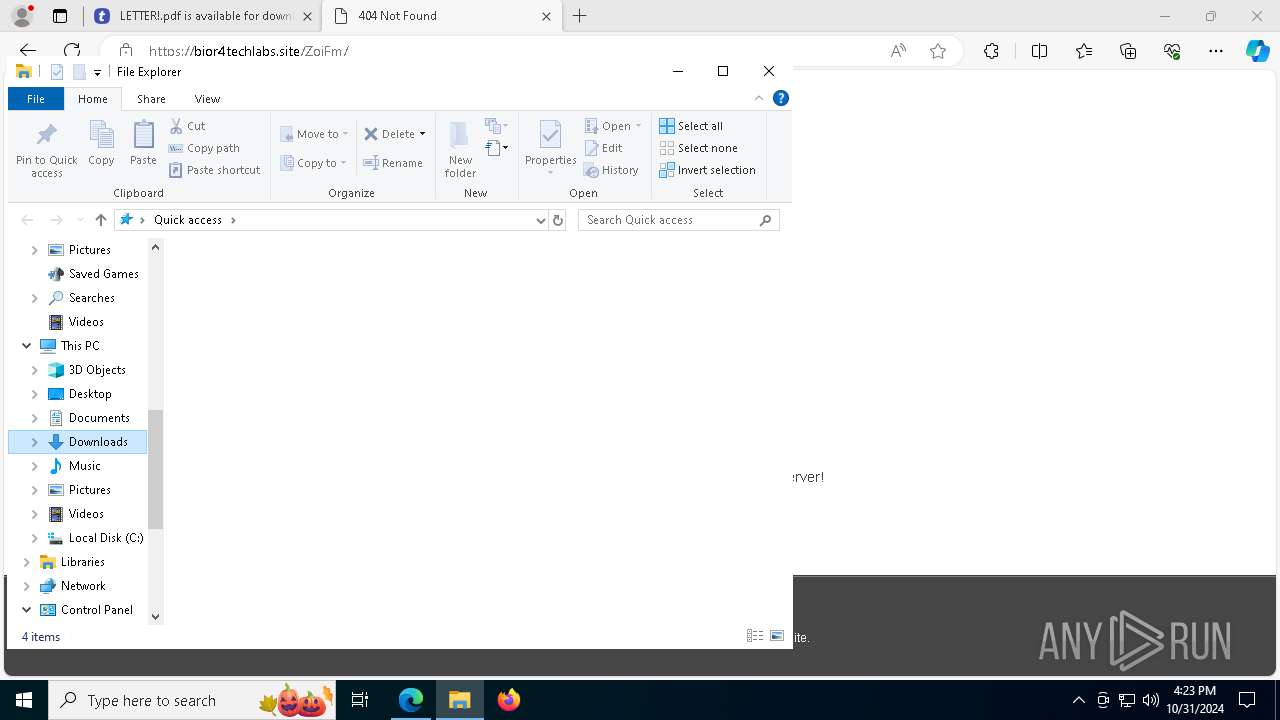This screenshot has height=720, width=1280.
Task: Expand the Downloads tree node
Action: 35,442
